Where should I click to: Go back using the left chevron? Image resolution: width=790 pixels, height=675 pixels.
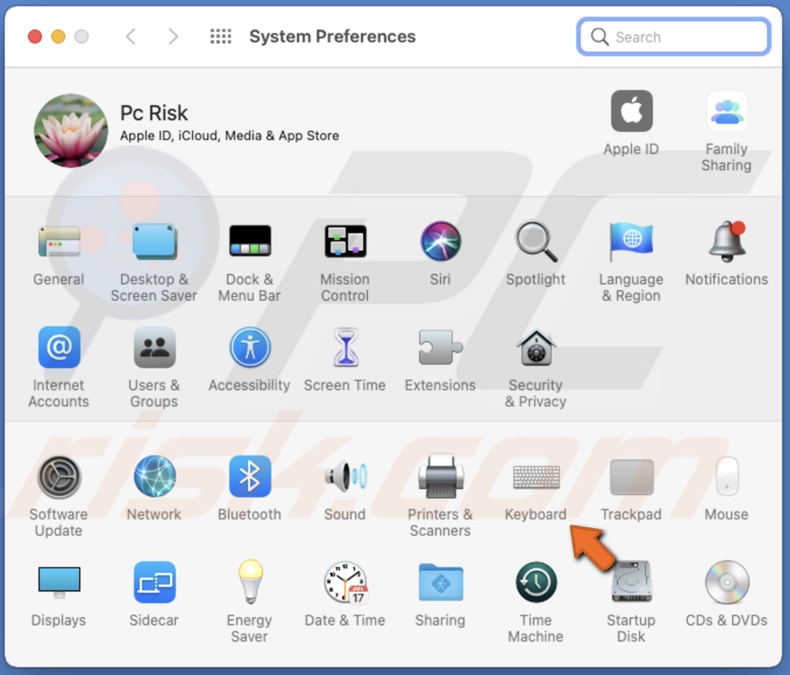(x=131, y=37)
